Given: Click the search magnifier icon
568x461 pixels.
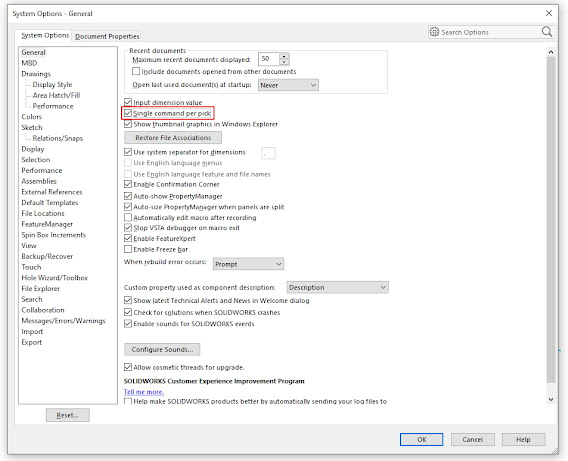Looking at the screenshot, I should (547, 32).
